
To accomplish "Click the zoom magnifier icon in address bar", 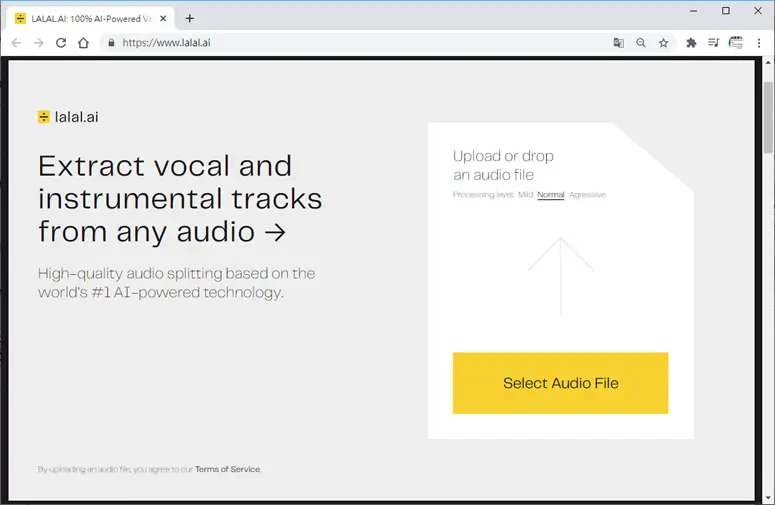I will click(641, 43).
